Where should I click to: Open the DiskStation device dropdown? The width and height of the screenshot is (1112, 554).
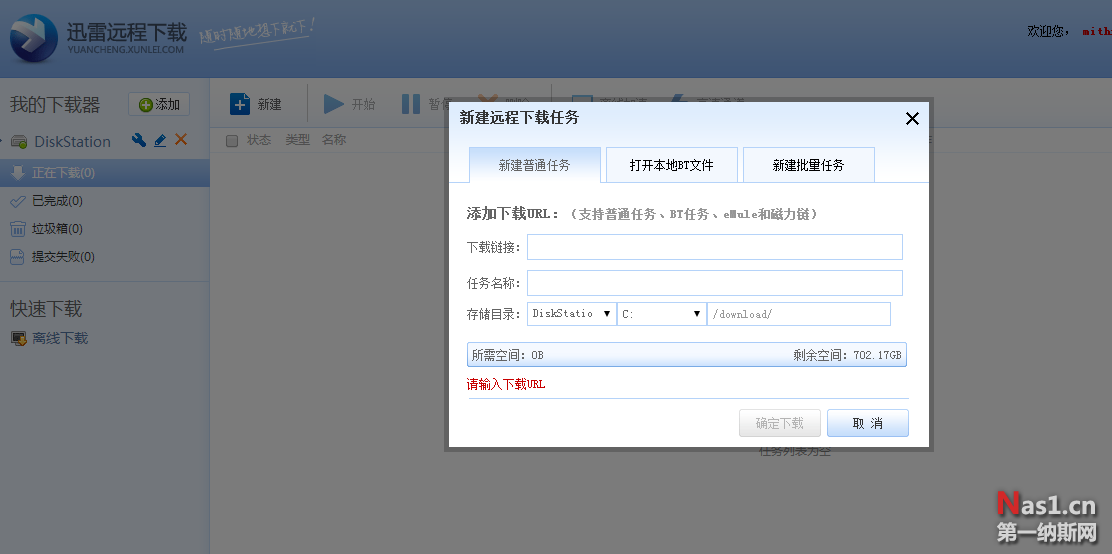(572, 314)
